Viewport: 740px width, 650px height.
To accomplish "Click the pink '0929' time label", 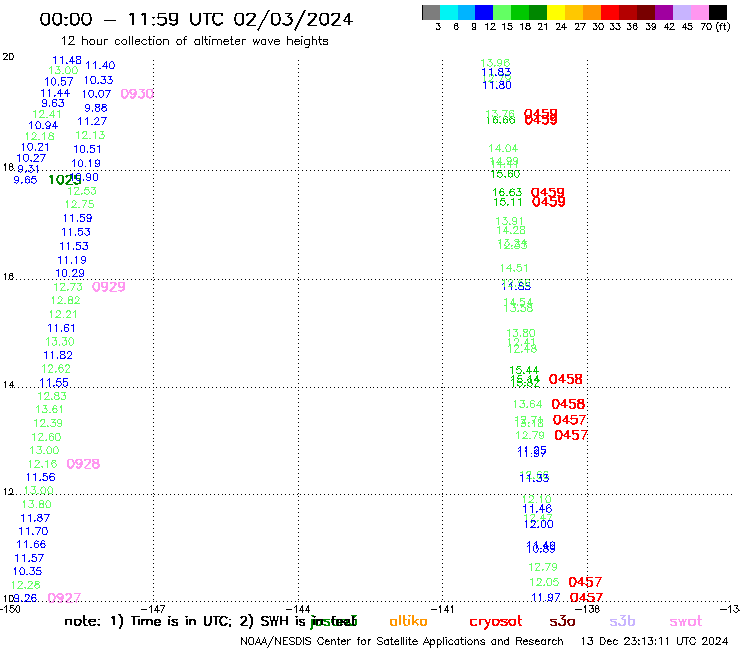I will pos(109,287).
